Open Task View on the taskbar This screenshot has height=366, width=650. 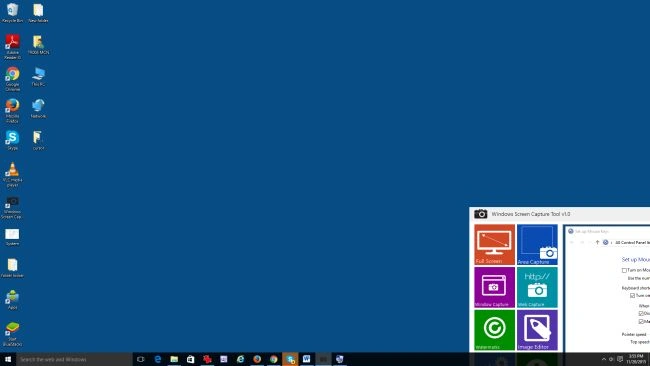(141, 359)
